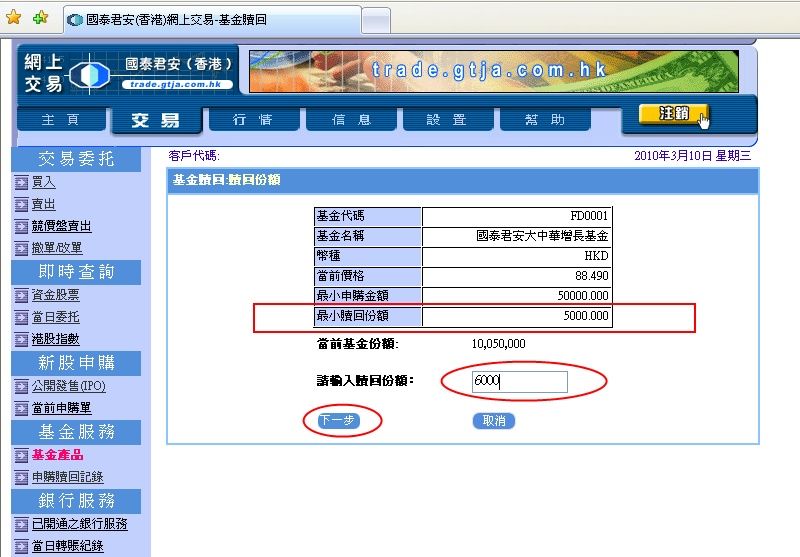The height and width of the screenshot is (557, 800).
Task: Click the arrow icon beside 撤單/改單
Action: 21,249
